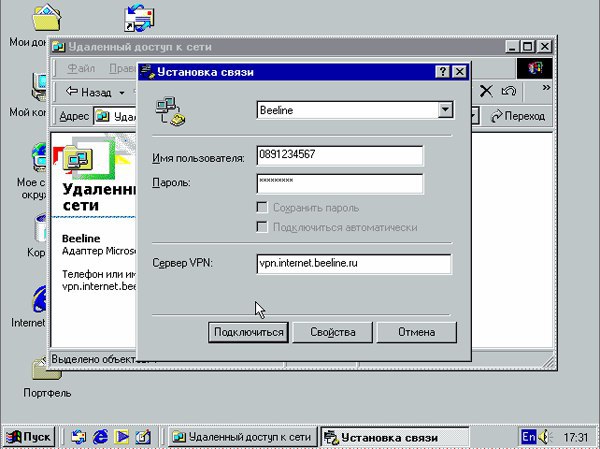Open the Пуск start menu
Viewport: 600px width, 449px height.
pos(29,437)
